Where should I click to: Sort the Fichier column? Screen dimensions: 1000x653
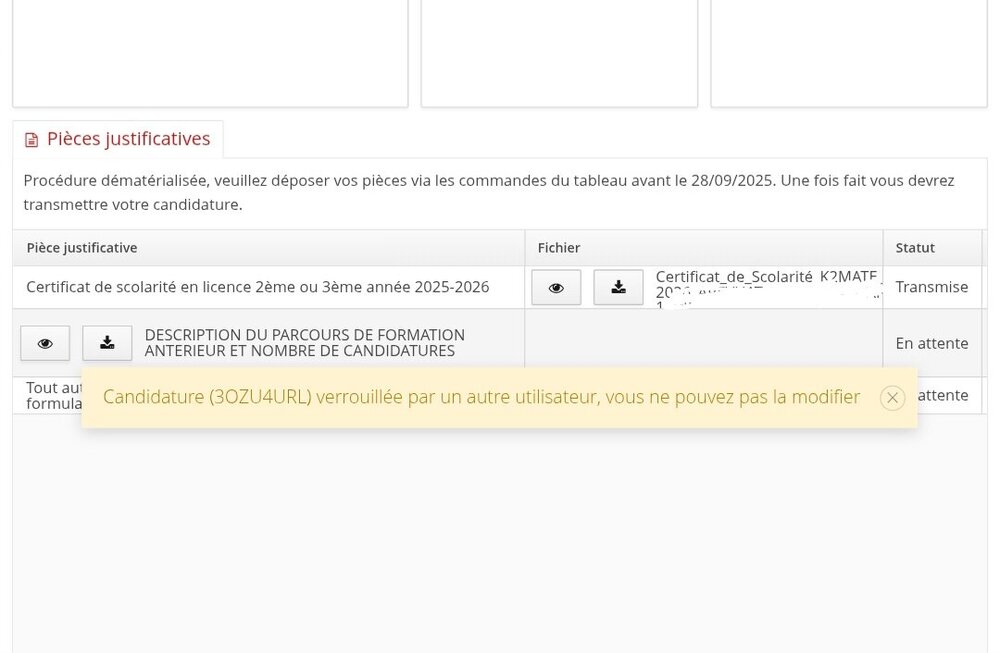click(558, 247)
